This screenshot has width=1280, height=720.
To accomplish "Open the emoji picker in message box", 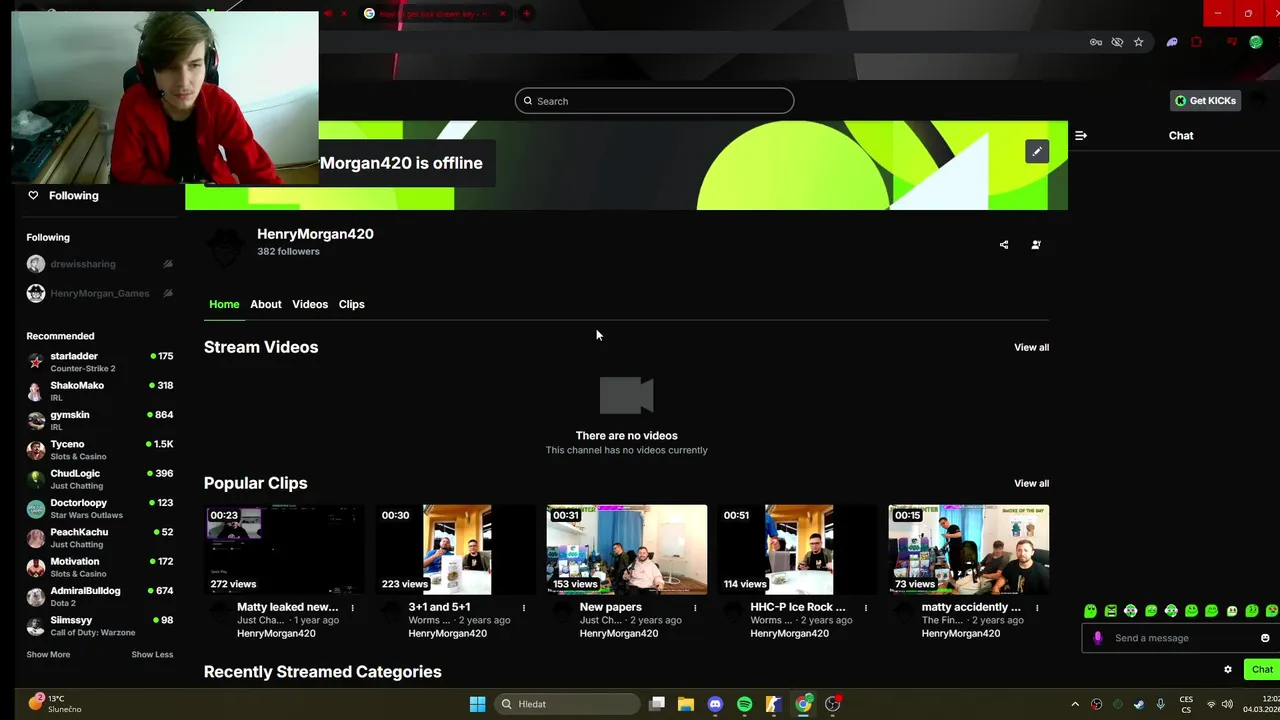I will (1265, 638).
